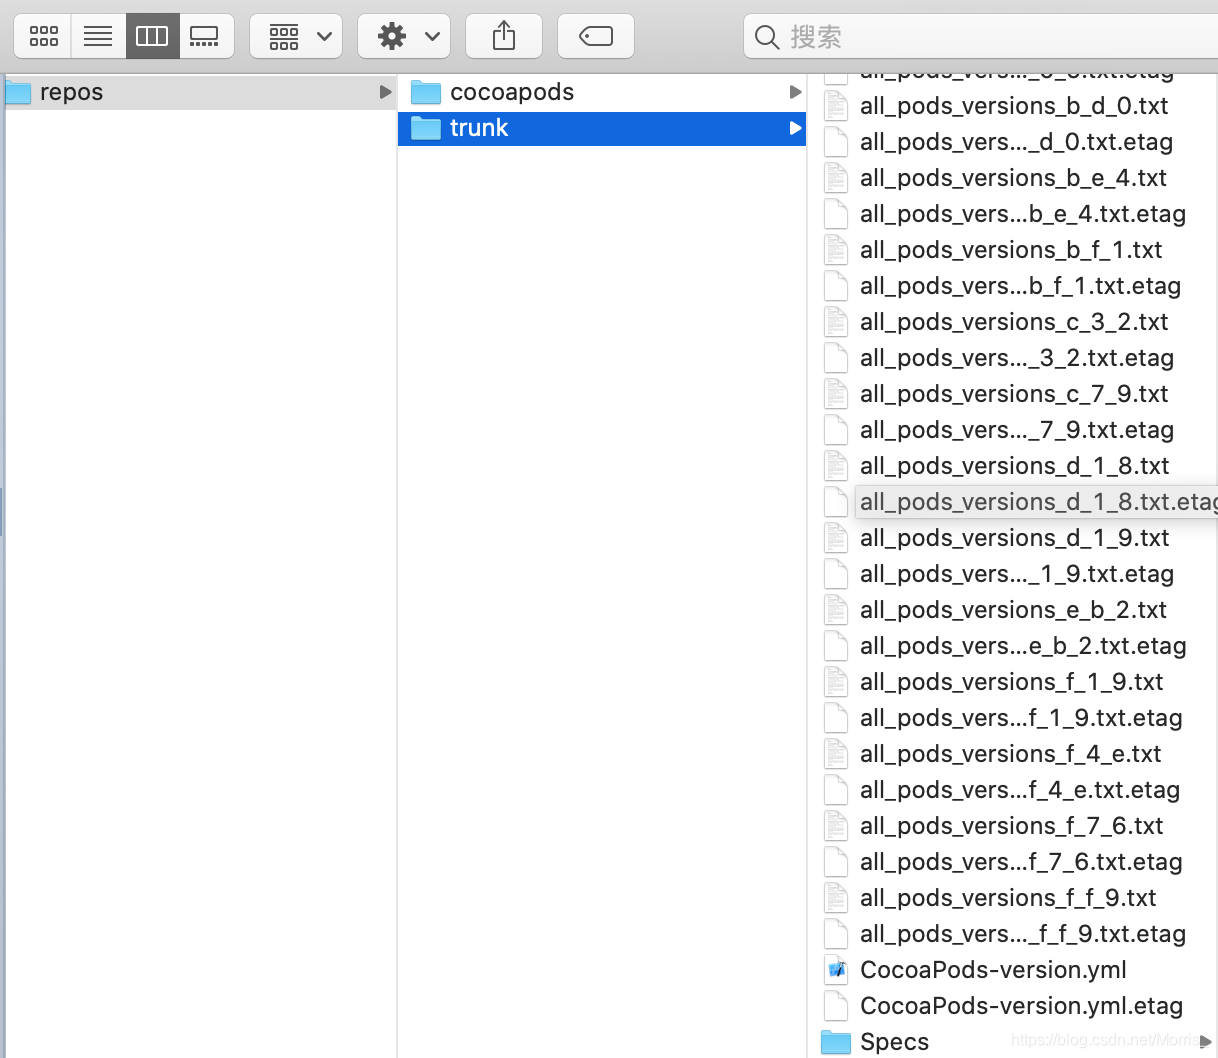The height and width of the screenshot is (1058, 1218).
Task: Click the Specs folder icon
Action: click(836, 1042)
